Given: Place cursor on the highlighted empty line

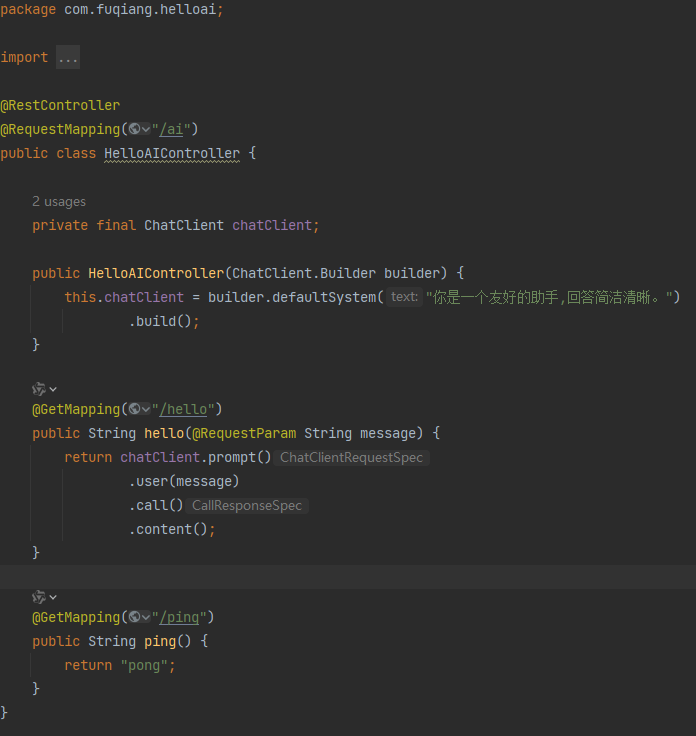Looking at the screenshot, I should coord(348,577).
